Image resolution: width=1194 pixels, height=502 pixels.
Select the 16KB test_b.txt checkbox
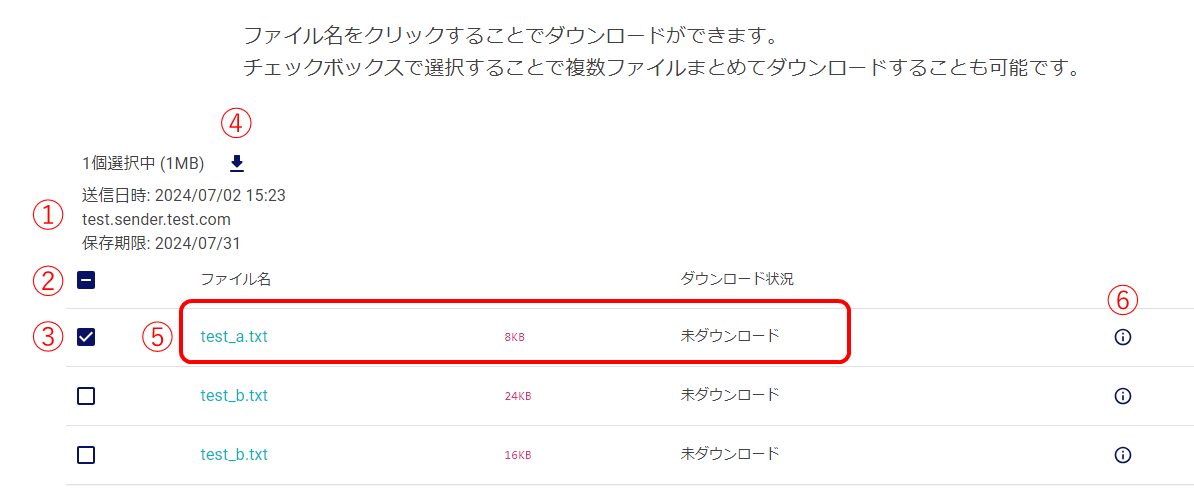point(86,455)
